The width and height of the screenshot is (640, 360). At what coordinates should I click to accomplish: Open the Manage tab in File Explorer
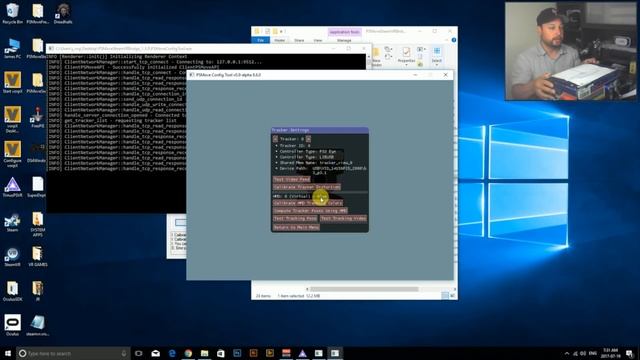pyautogui.click(x=344, y=40)
